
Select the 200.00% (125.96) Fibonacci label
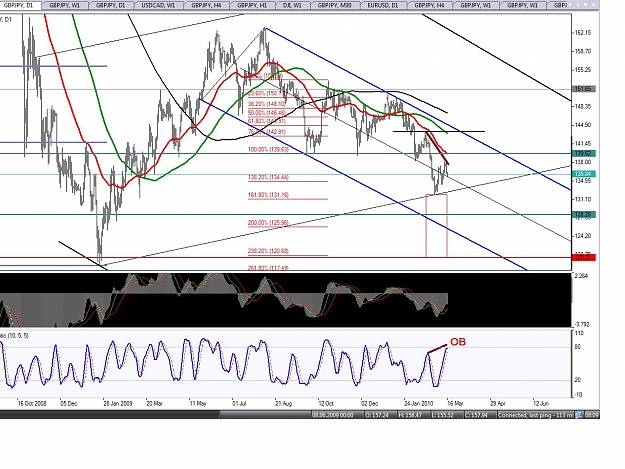coord(268,223)
